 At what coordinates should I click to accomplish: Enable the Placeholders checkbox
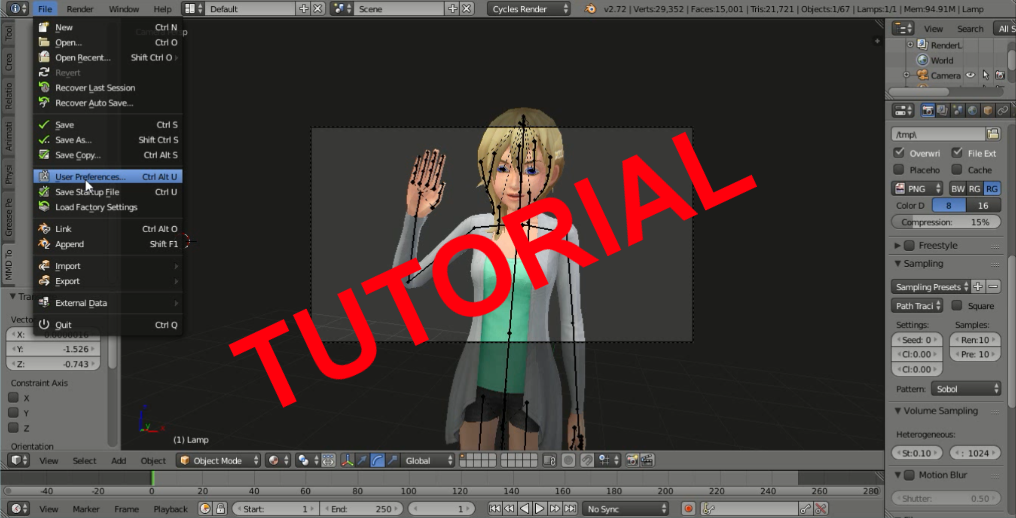[899, 170]
